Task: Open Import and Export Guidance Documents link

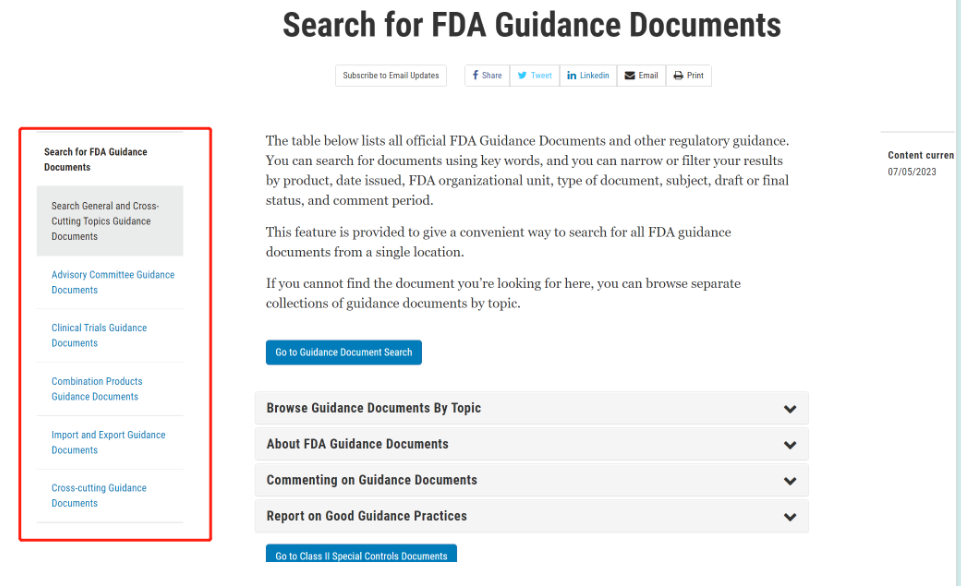Action: click(108, 442)
